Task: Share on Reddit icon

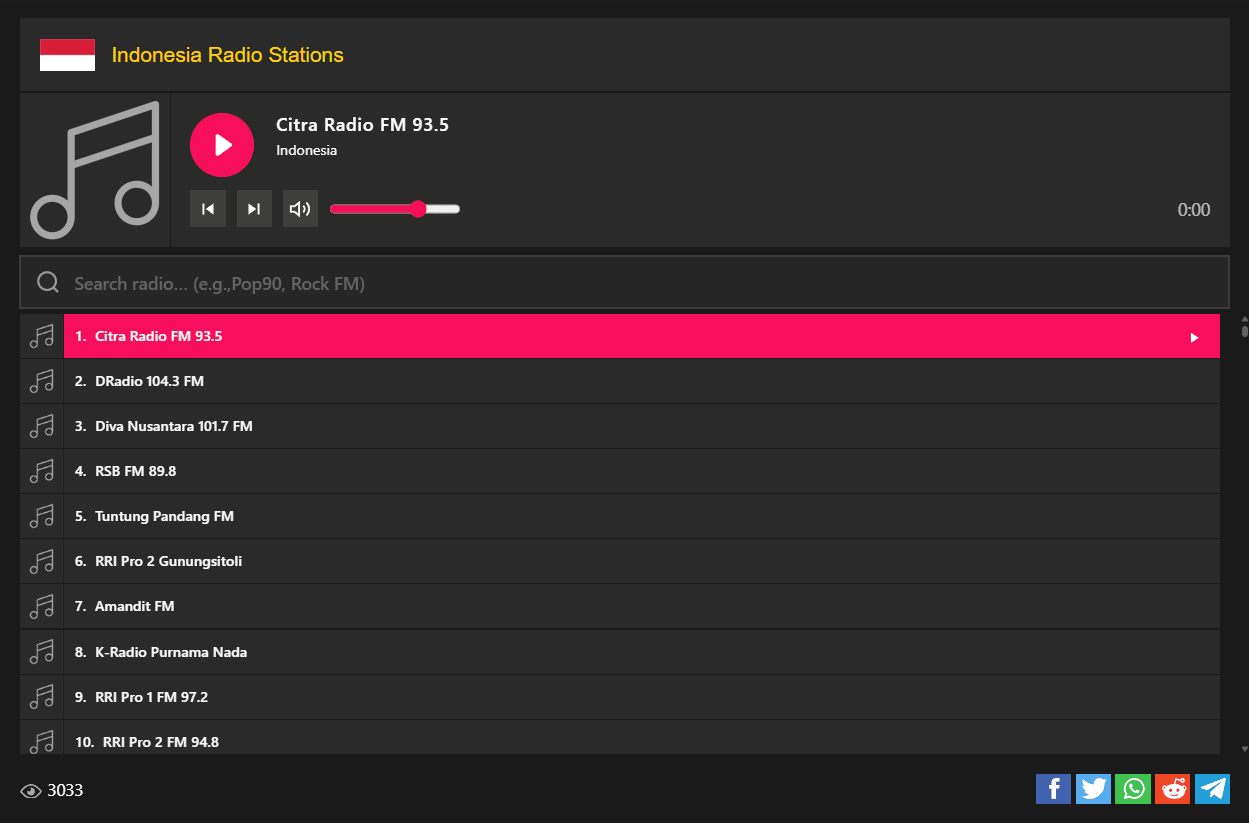Action: tap(1172, 789)
